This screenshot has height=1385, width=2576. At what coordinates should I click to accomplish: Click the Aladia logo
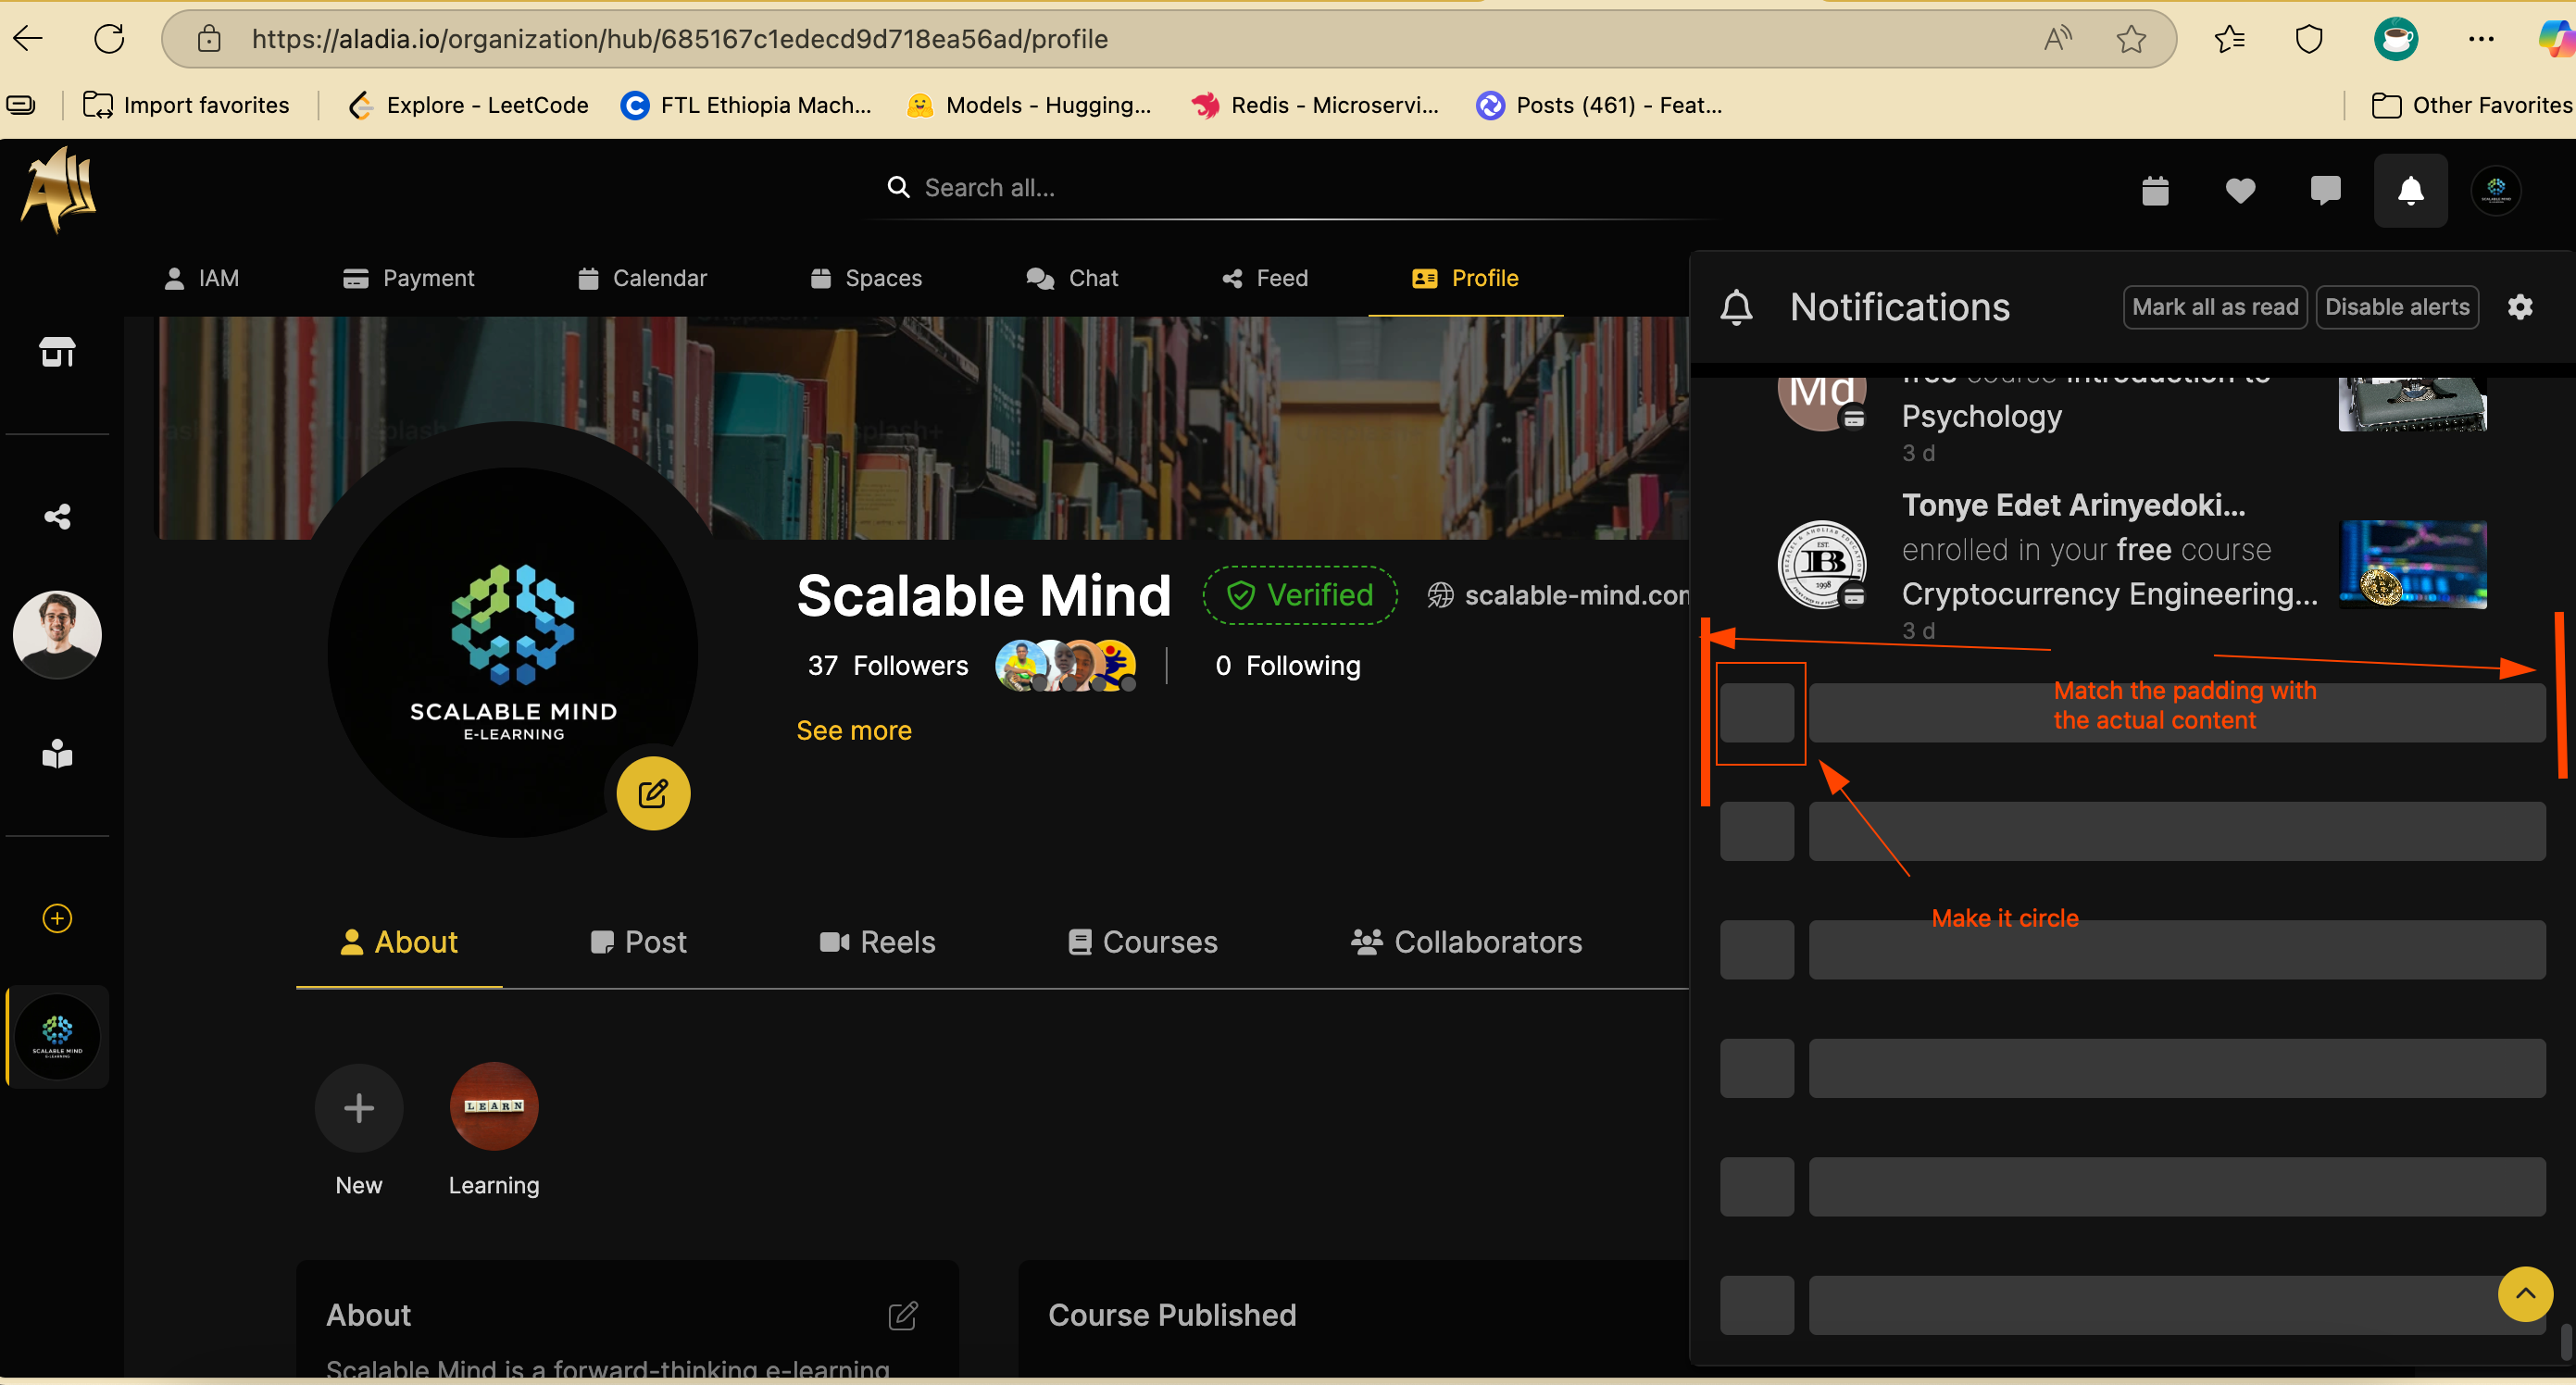click(59, 189)
